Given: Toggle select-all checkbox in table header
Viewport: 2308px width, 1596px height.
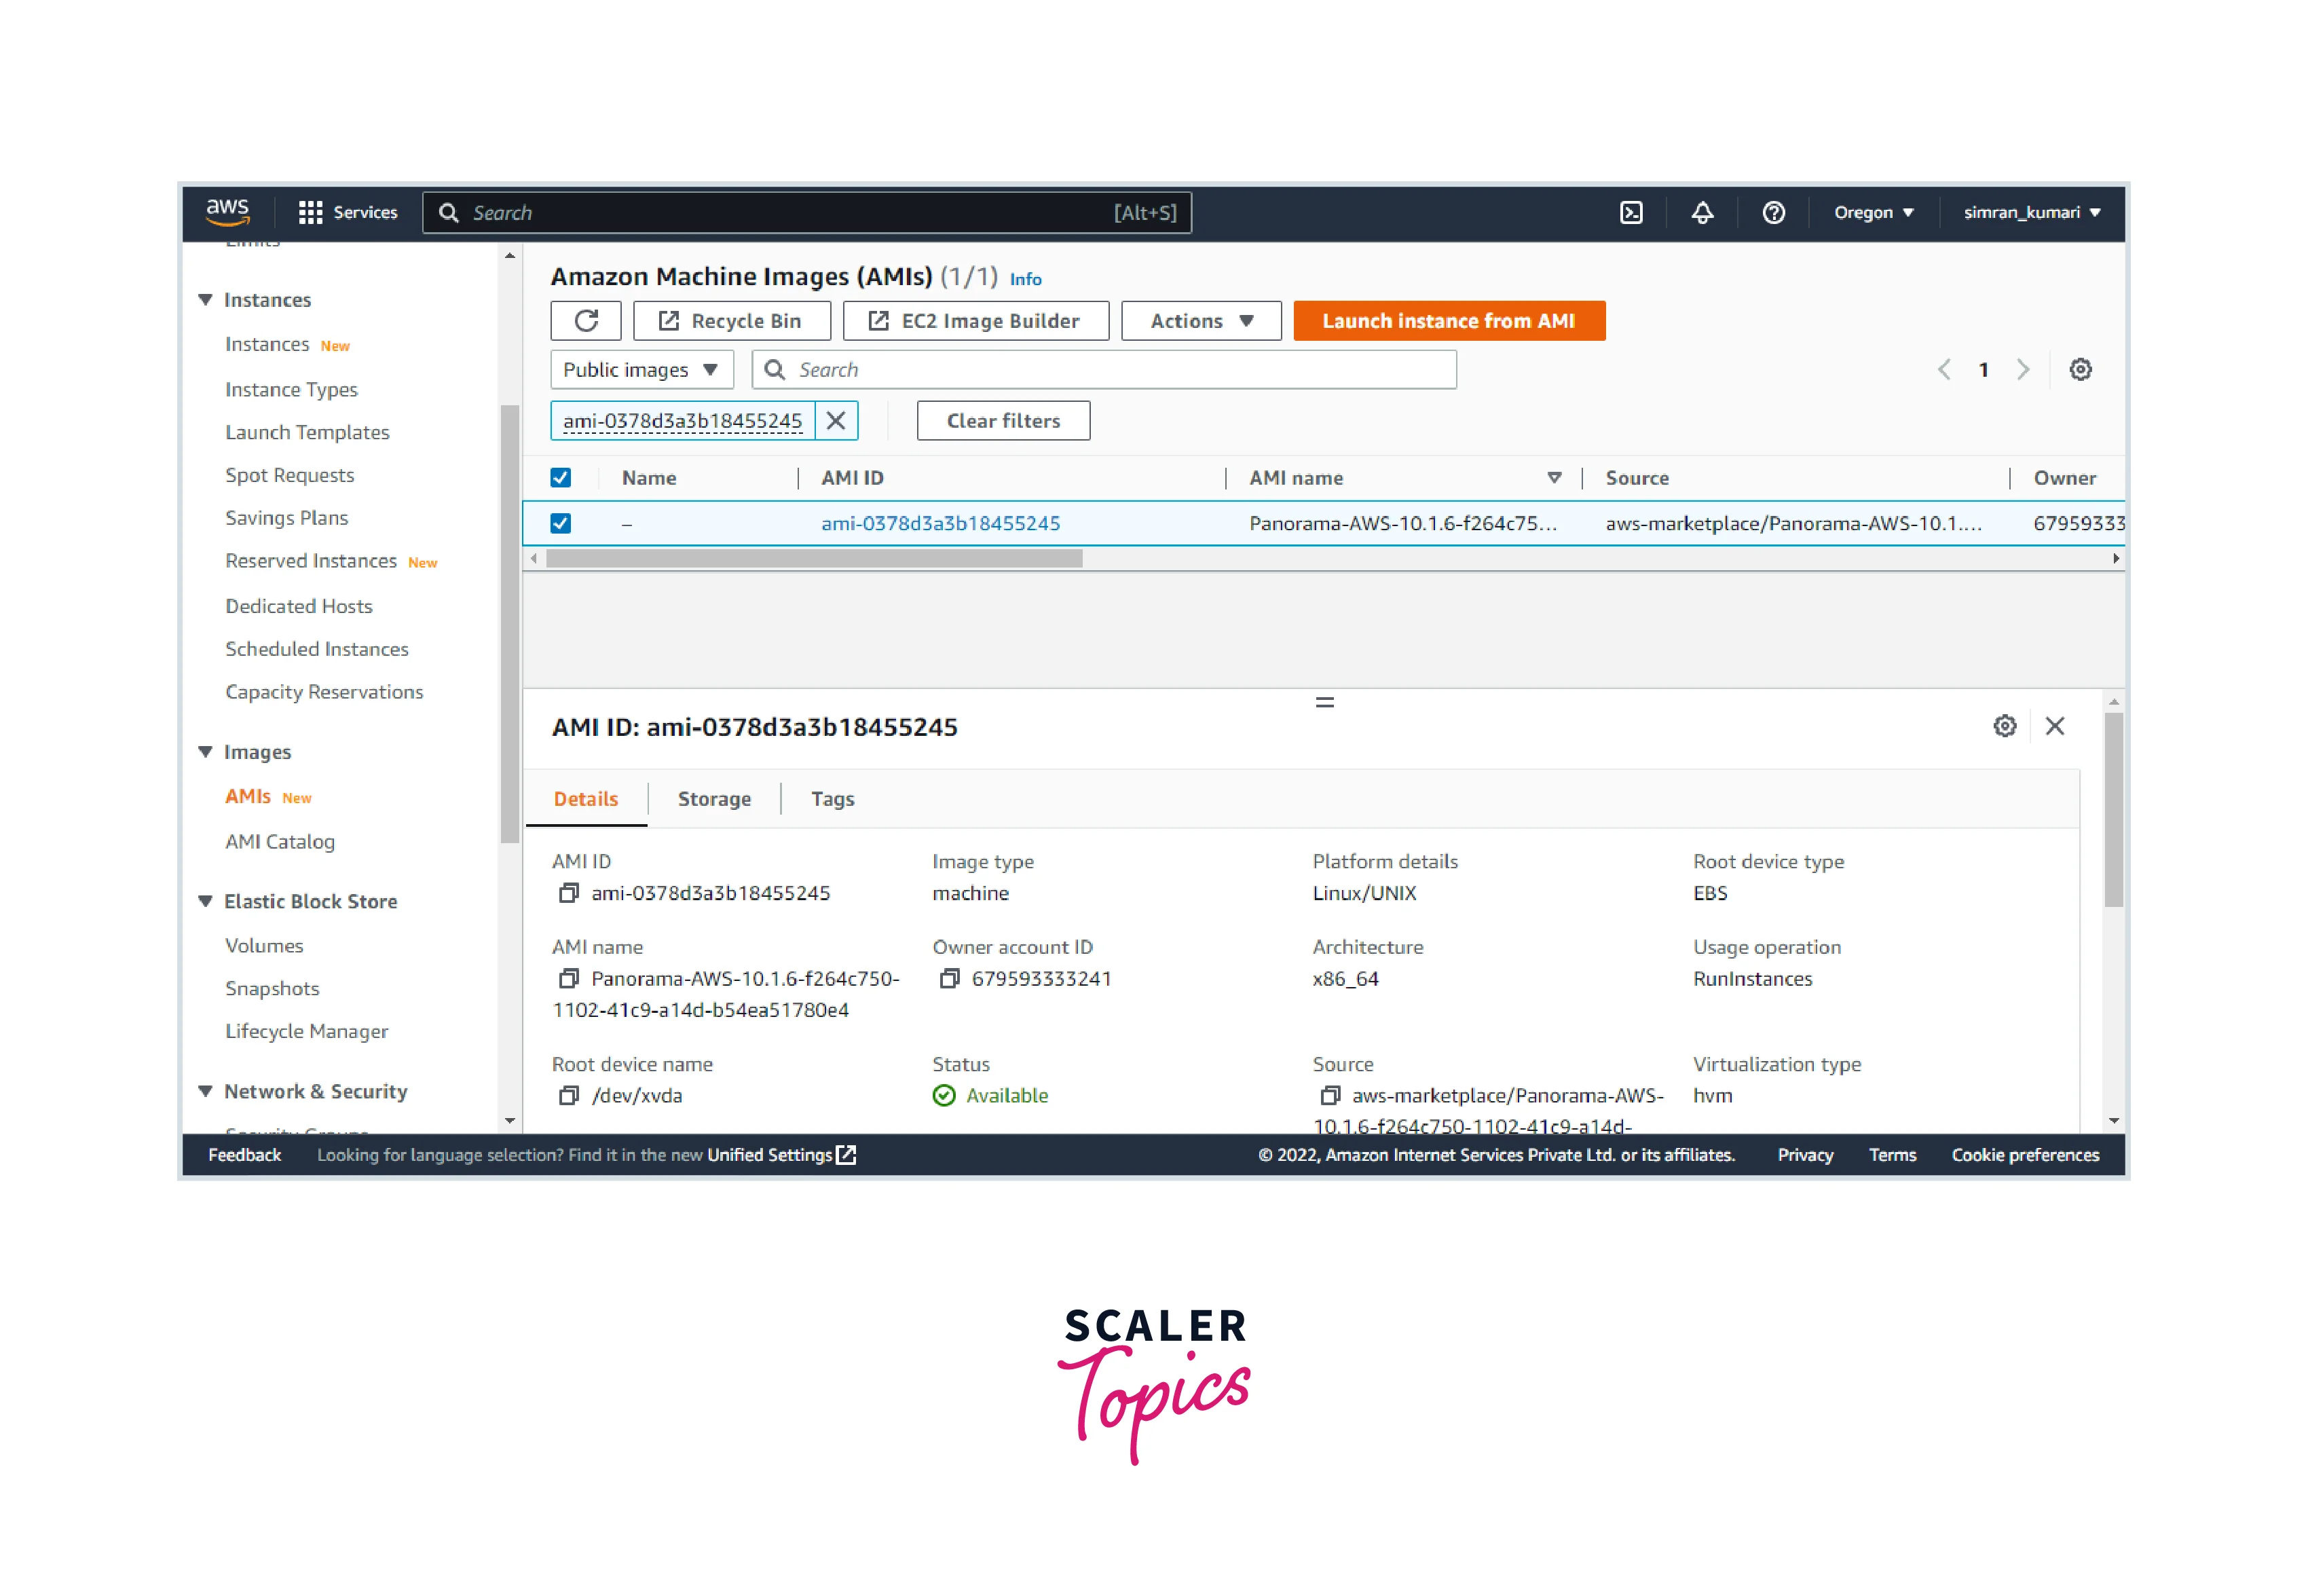Looking at the screenshot, I should click(561, 478).
